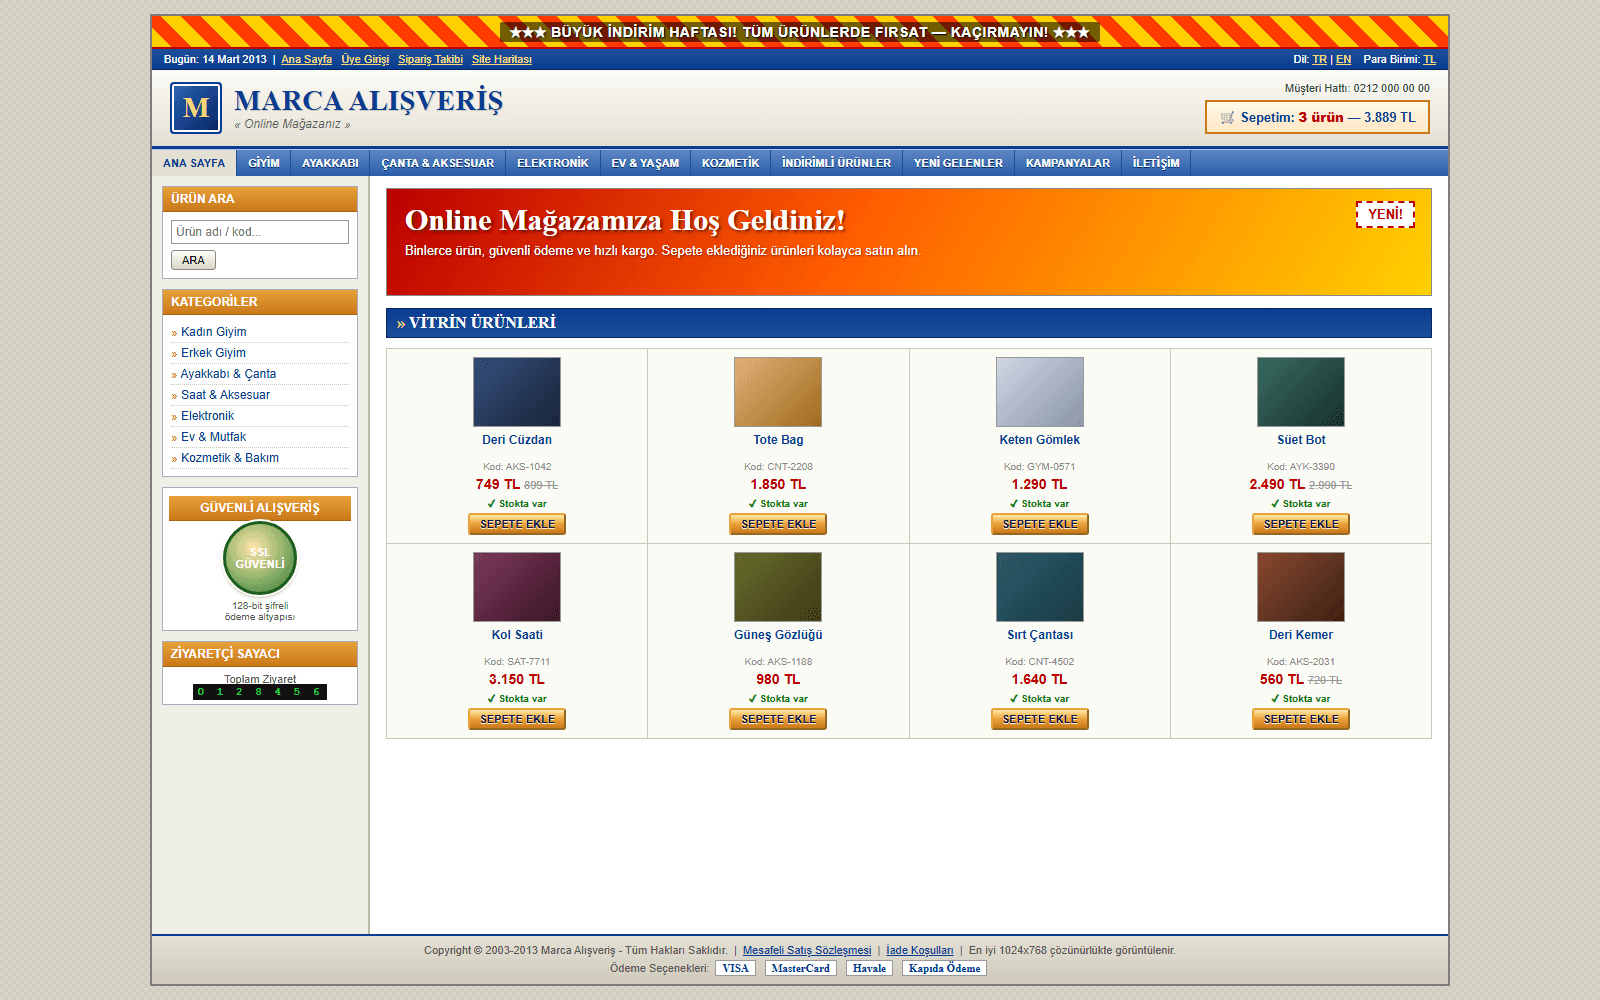The width and height of the screenshot is (1600, 1000).
Task: Open the Tote Bag product image
Action: click(778, 392)
